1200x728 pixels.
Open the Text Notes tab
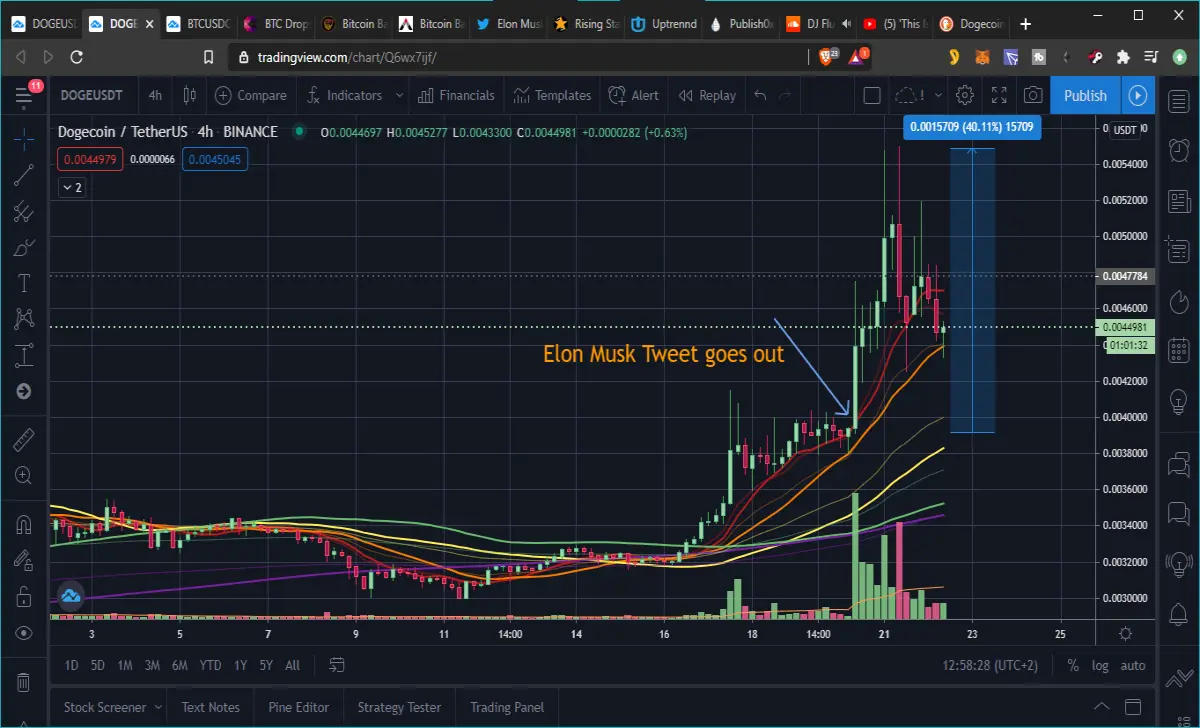coord(211,707)
